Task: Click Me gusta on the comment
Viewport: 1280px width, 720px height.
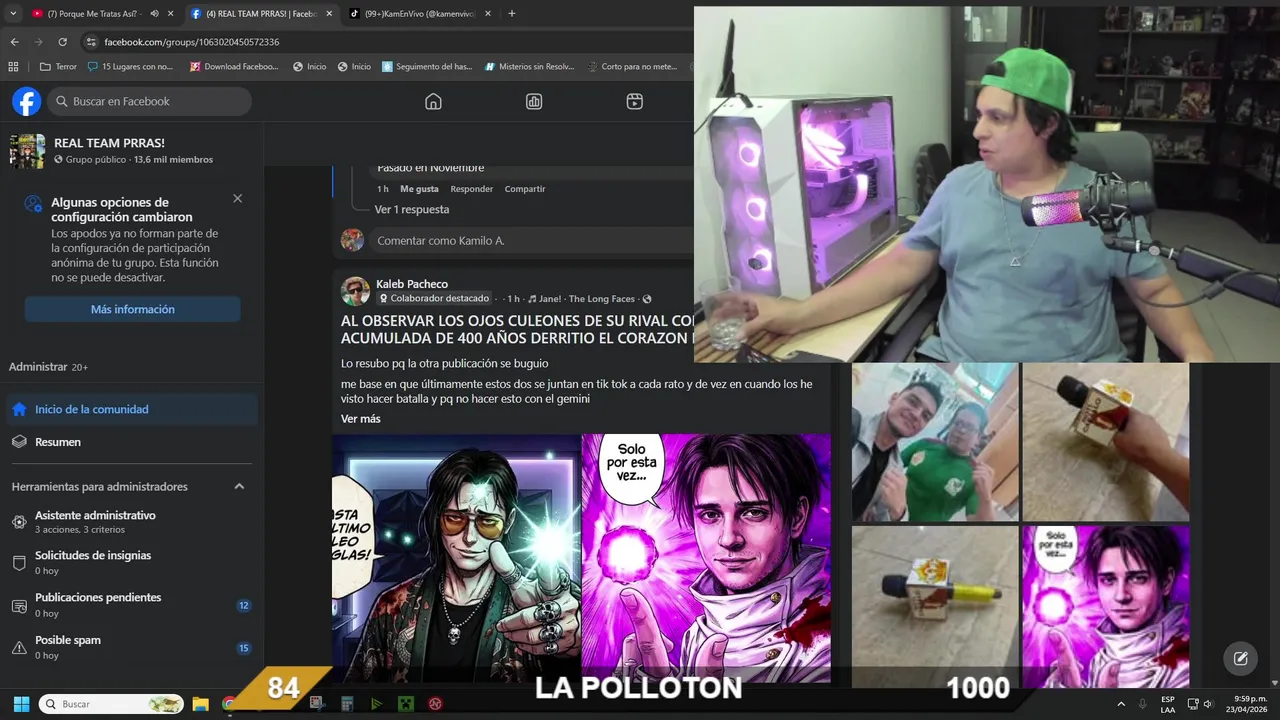Action: [419, 189]
